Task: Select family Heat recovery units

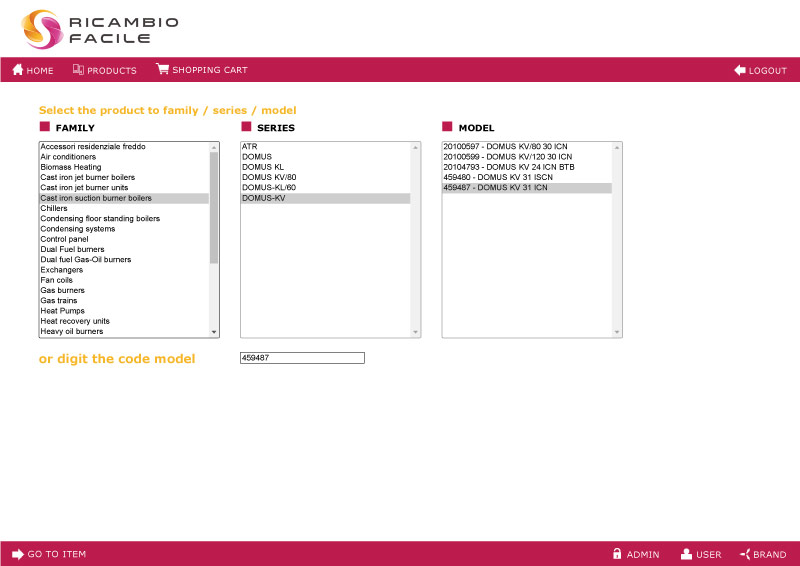Action: point(124,321)
